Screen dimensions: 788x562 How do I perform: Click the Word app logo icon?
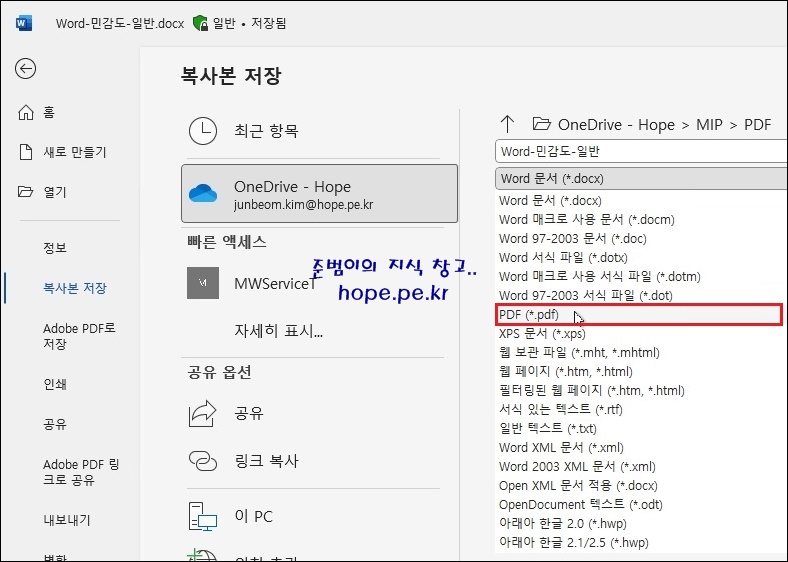click(24, 23)
